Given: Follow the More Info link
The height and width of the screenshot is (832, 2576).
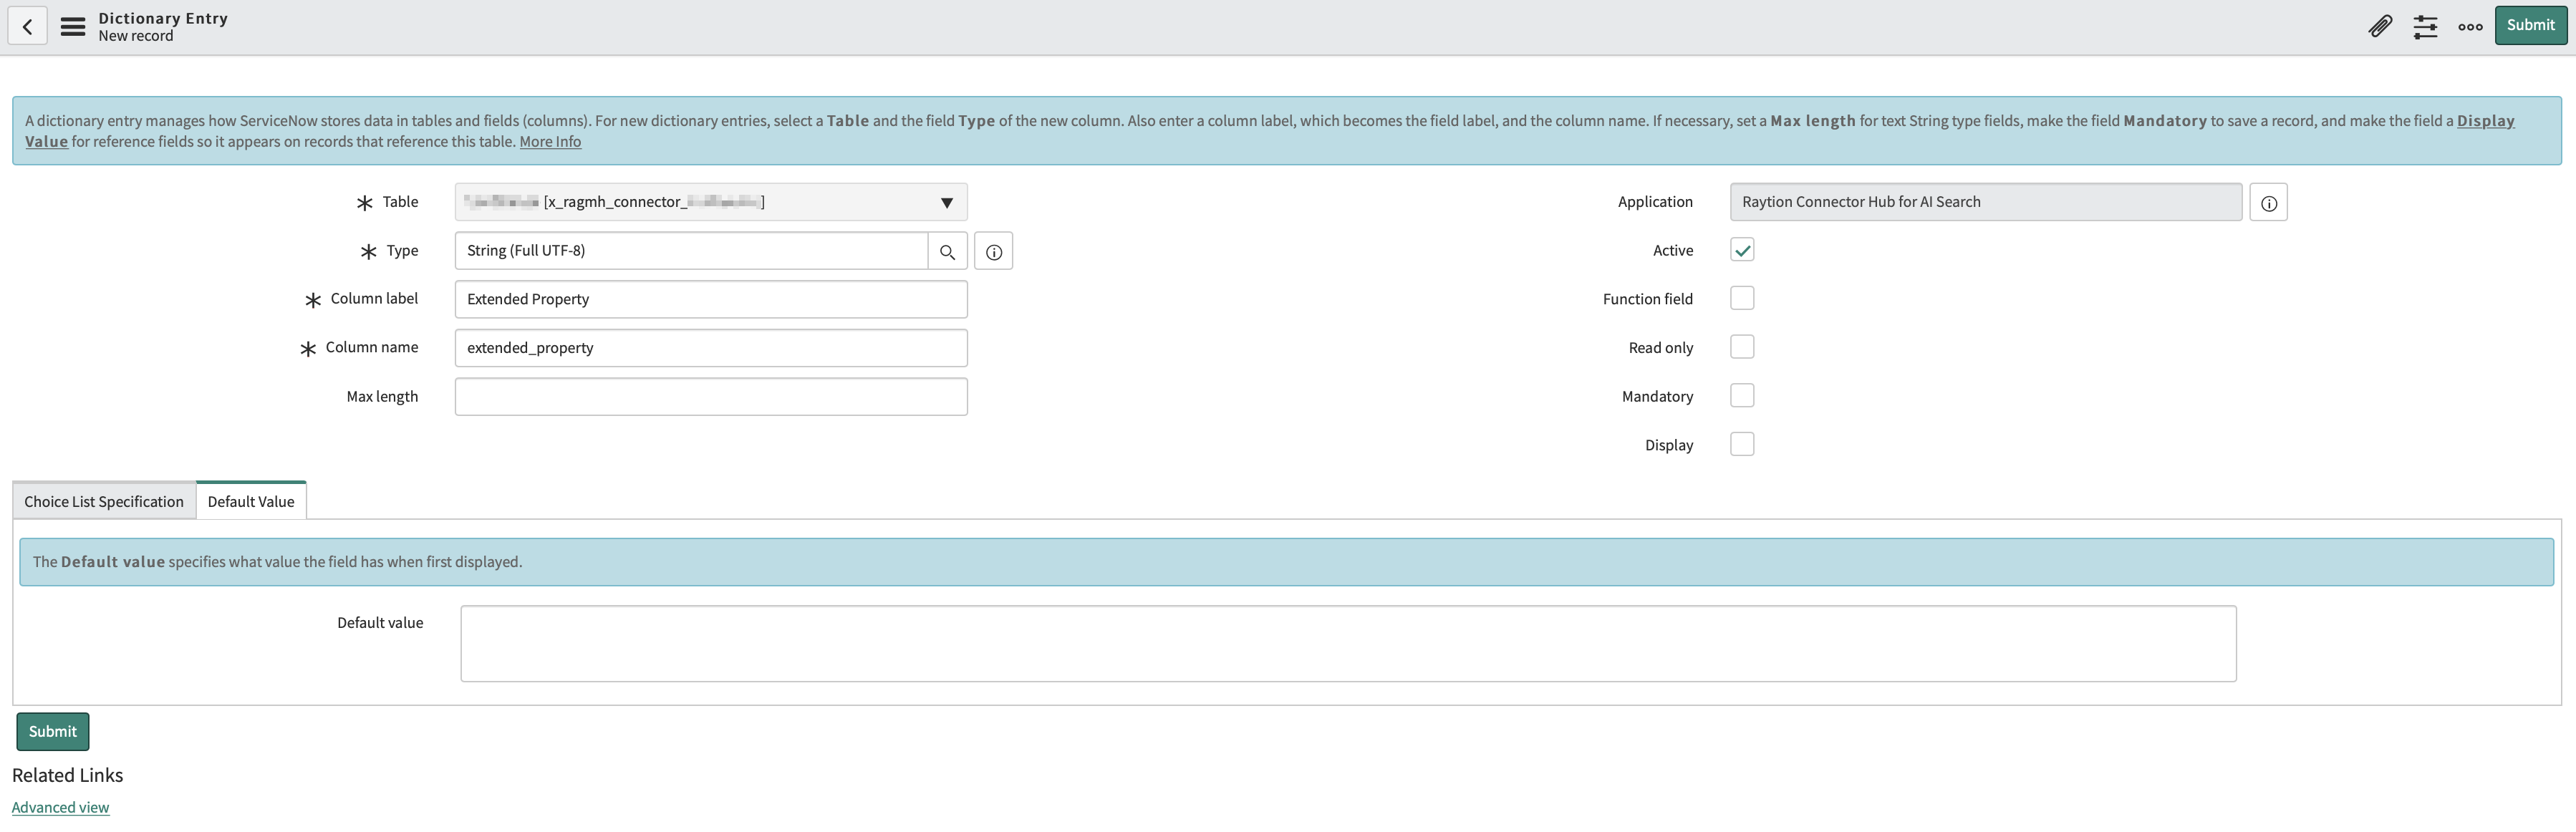Looking at the screenshot, I should [x=550, y=142].
